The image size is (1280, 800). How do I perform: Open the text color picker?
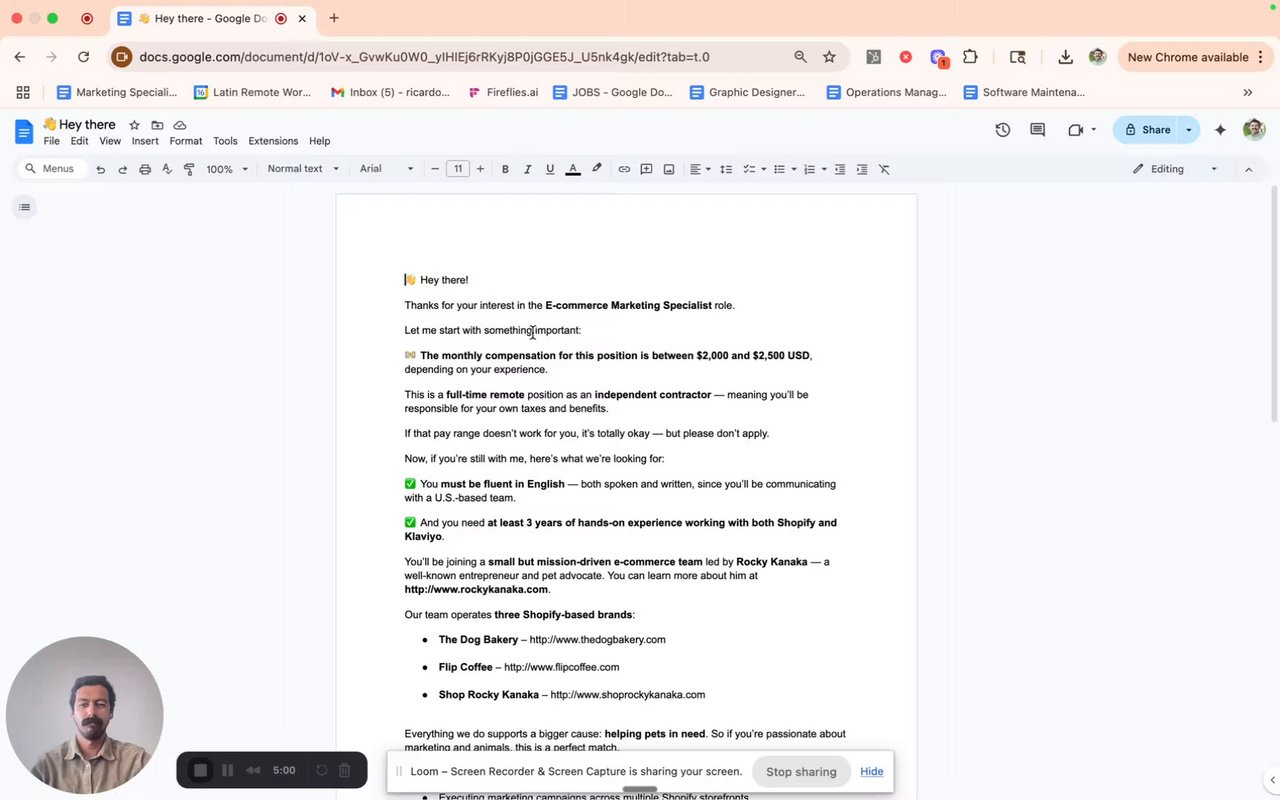point(573,169)
